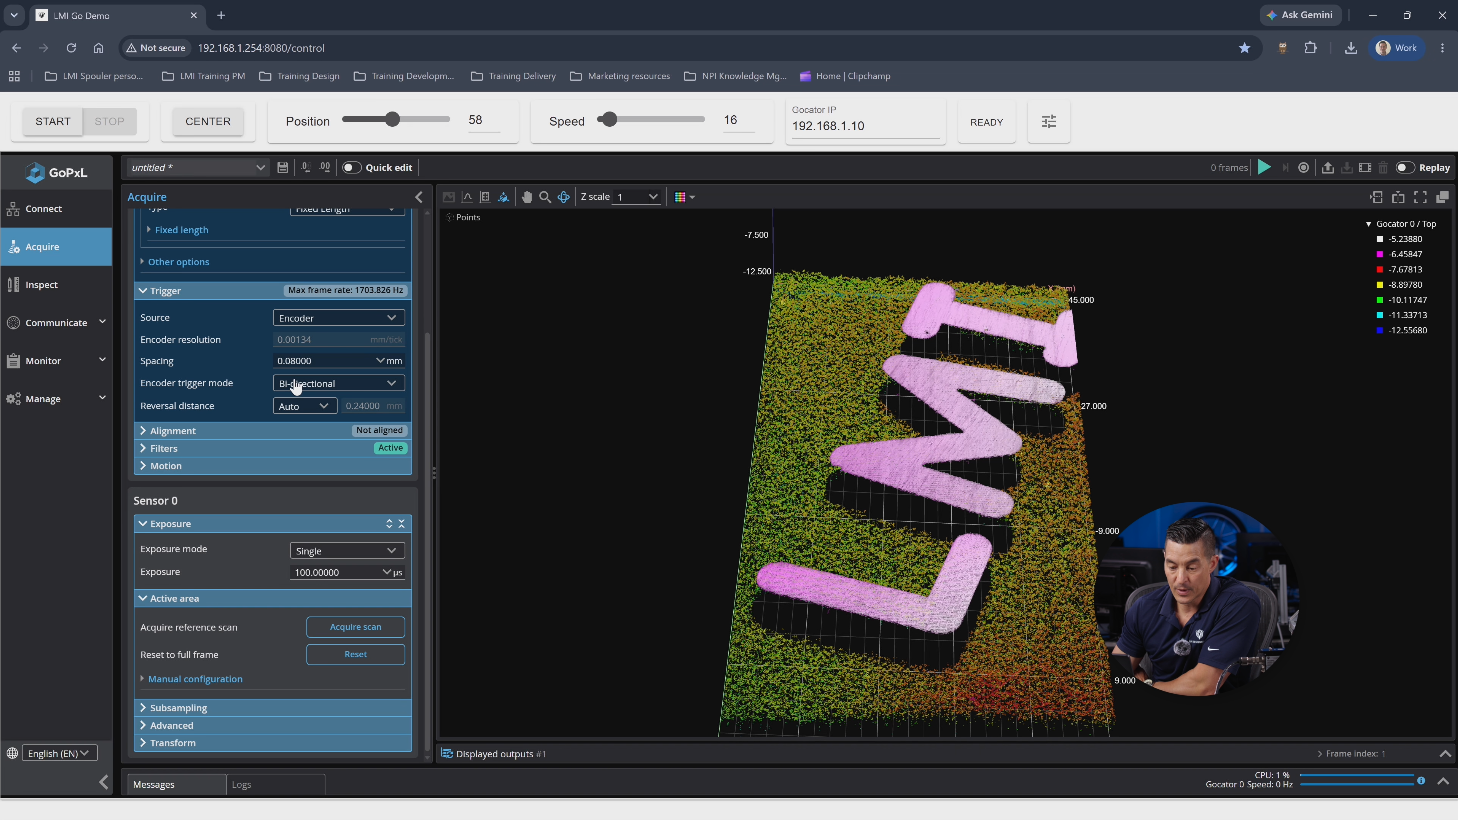This screenshot has height=820, width=1458.
Task: Enter fullscreen for the data viewer
Action: pyautogui.click(x=1420, y=197)
